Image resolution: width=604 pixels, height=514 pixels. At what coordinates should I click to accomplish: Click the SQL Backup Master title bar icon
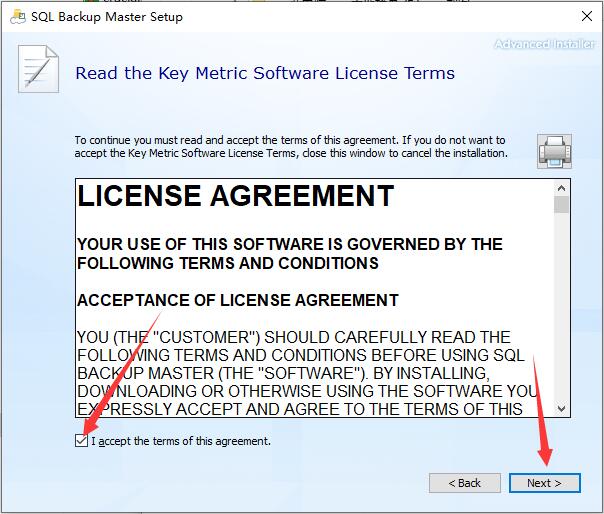click(18, 17)
